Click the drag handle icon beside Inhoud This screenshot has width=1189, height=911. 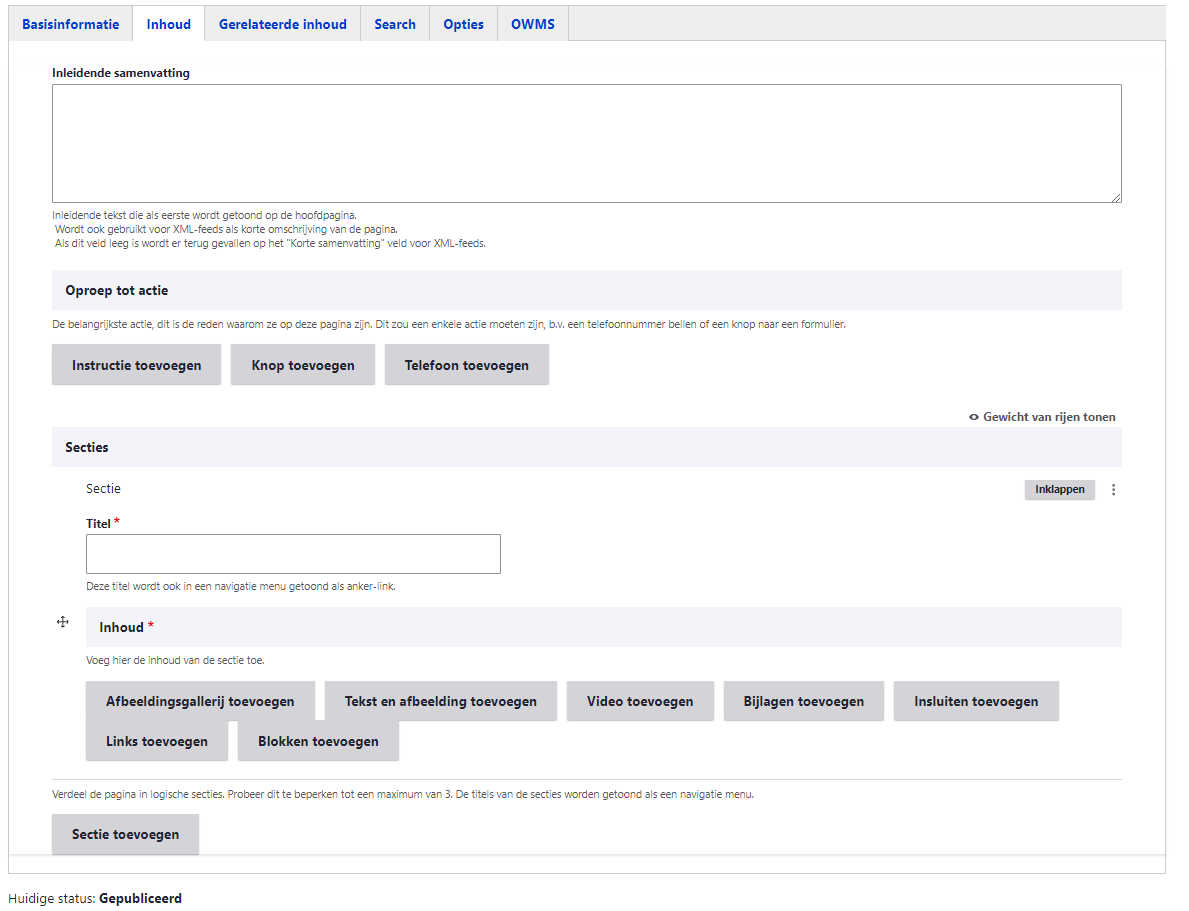(63, 622)
